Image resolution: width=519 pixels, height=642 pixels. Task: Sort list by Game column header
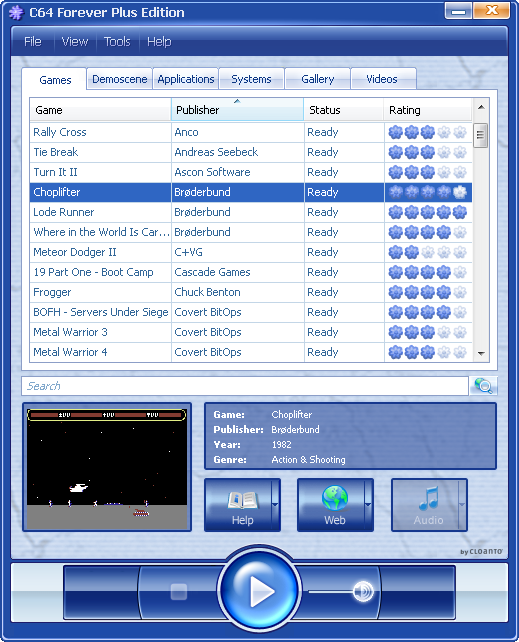click(x=100, y=110)
